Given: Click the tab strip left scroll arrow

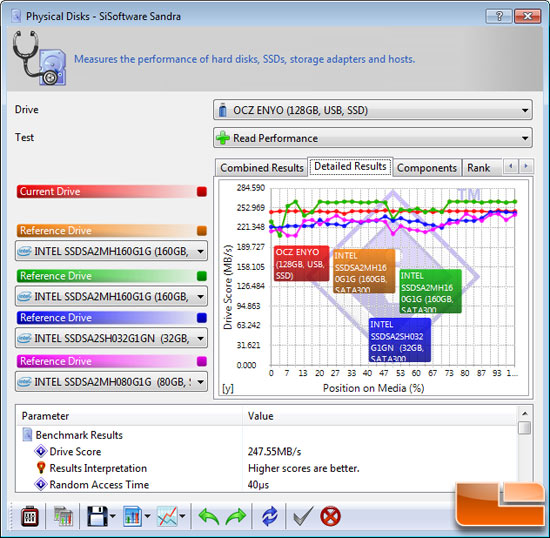Looking at the screenshot, I should point(511,166).
